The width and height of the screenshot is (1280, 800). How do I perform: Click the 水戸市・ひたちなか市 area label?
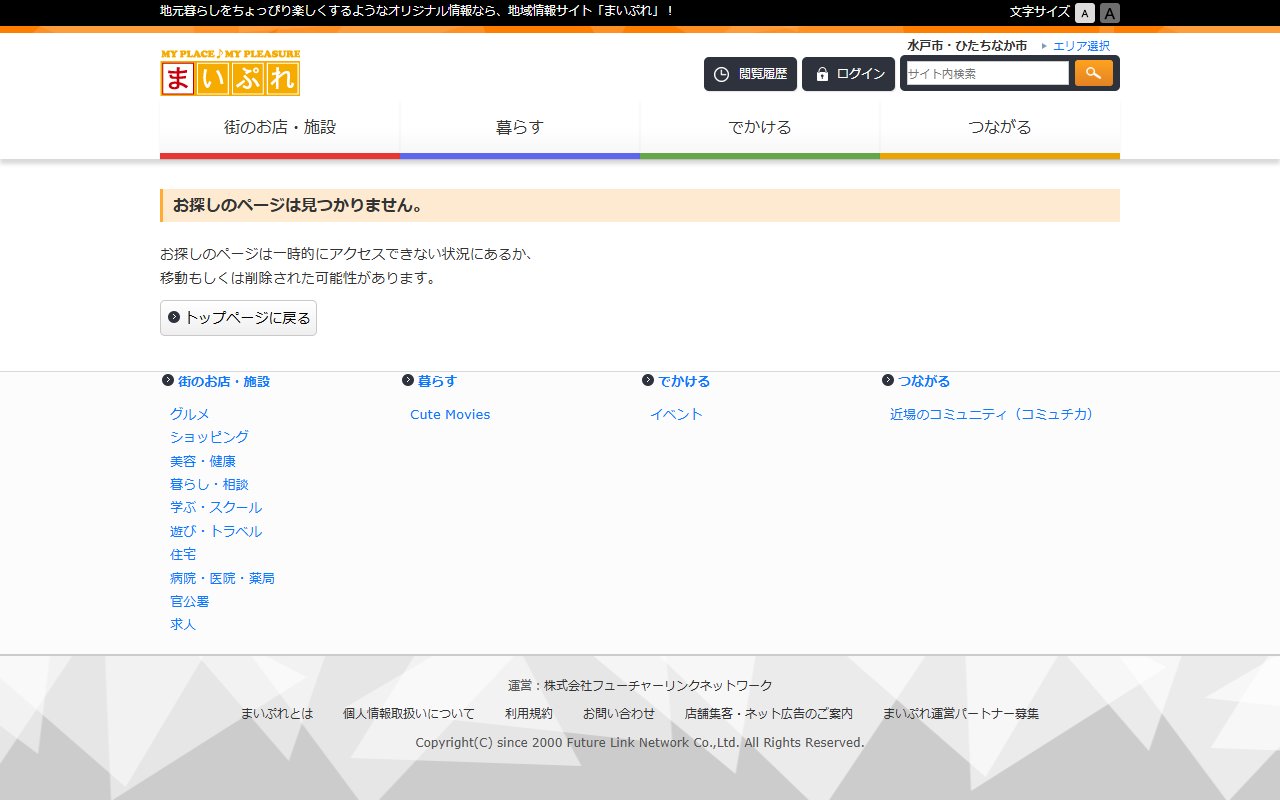(x=967, y=46)
